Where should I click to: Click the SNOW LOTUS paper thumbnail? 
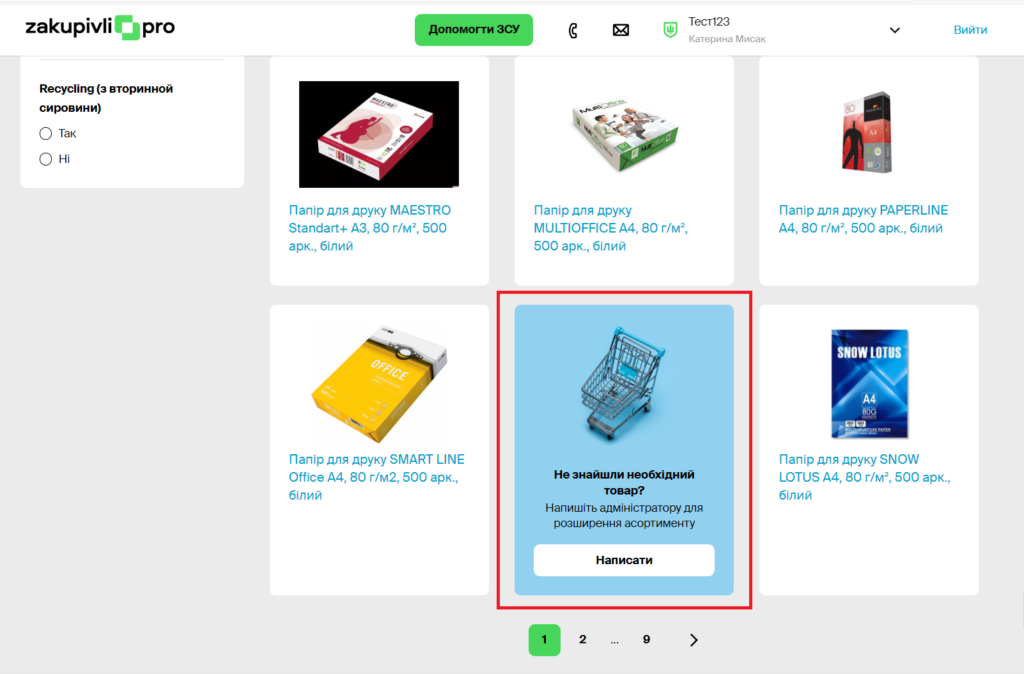coord(869,383)
